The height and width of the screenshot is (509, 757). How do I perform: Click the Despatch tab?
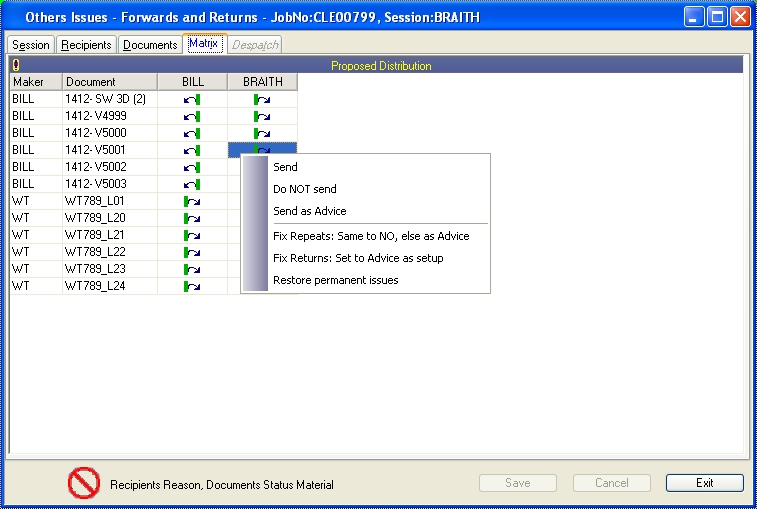(x=255, y=45)
